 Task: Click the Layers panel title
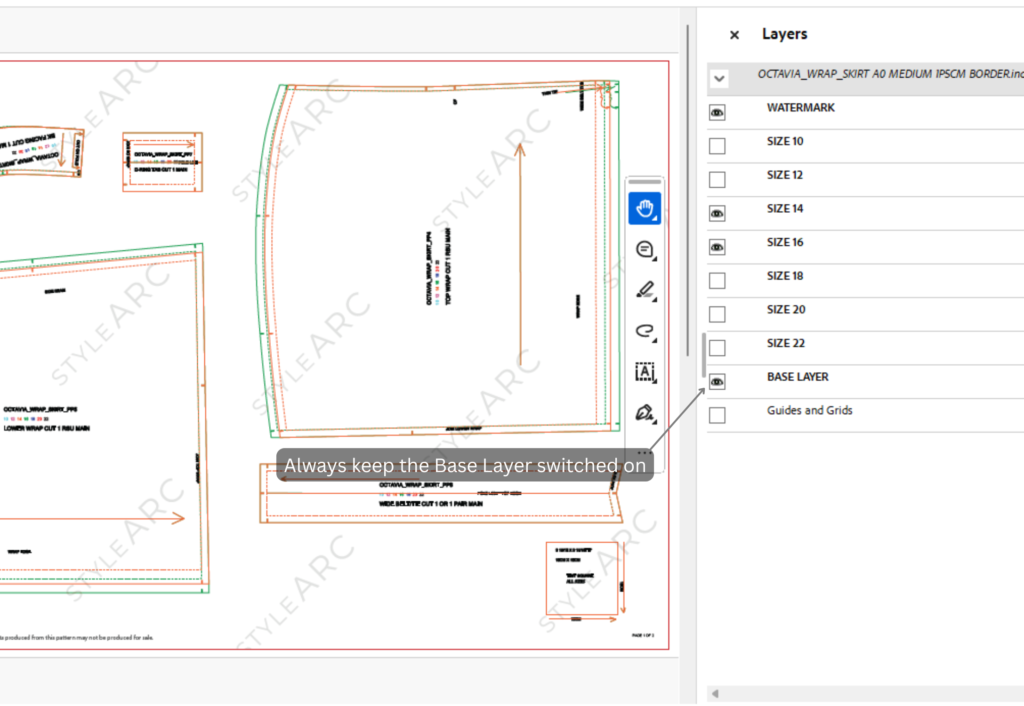[784, 34]
